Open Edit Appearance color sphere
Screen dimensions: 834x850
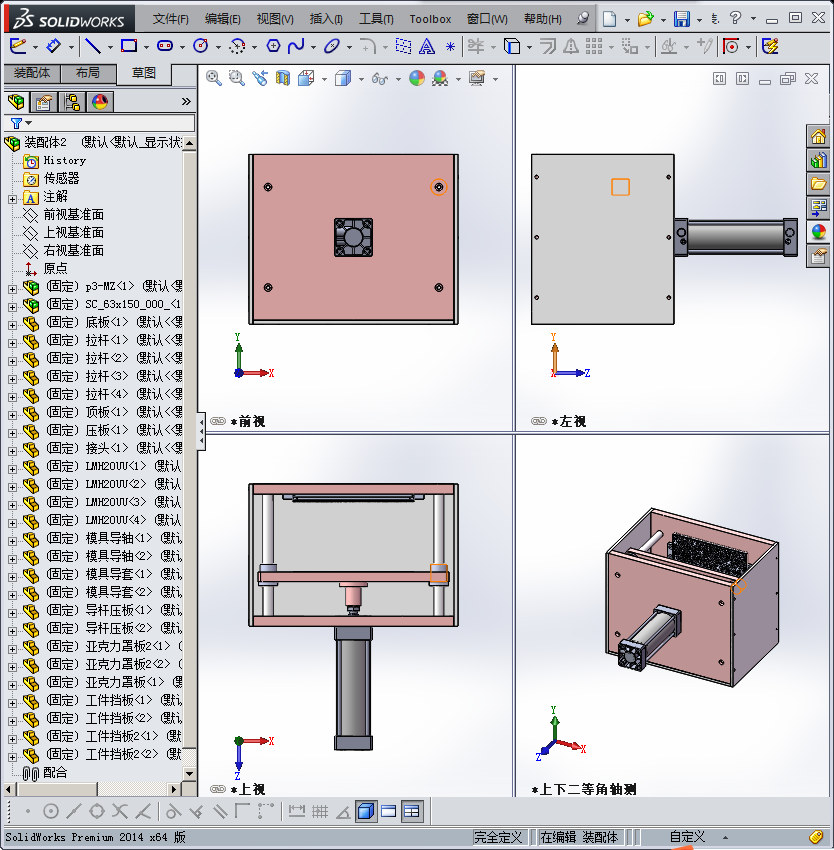[x=416, y=79]
